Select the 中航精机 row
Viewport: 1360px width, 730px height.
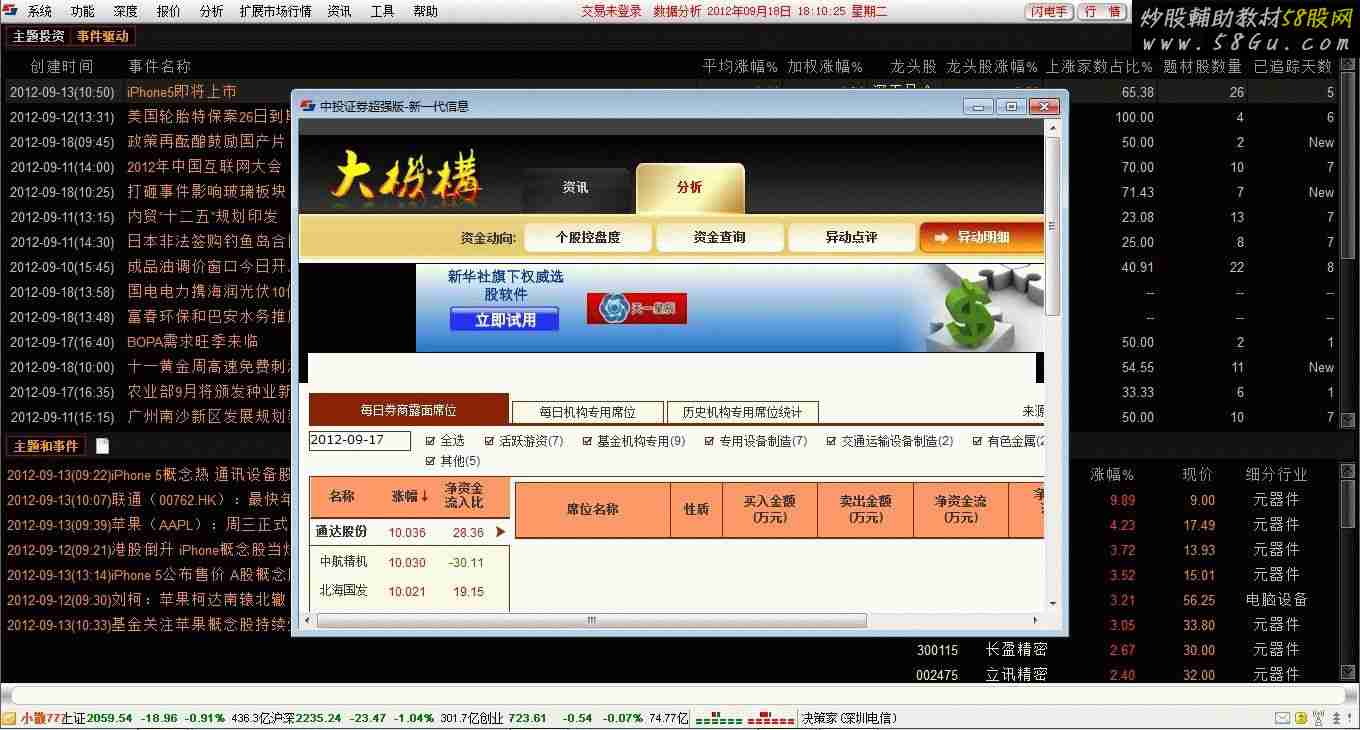(409, 562)
